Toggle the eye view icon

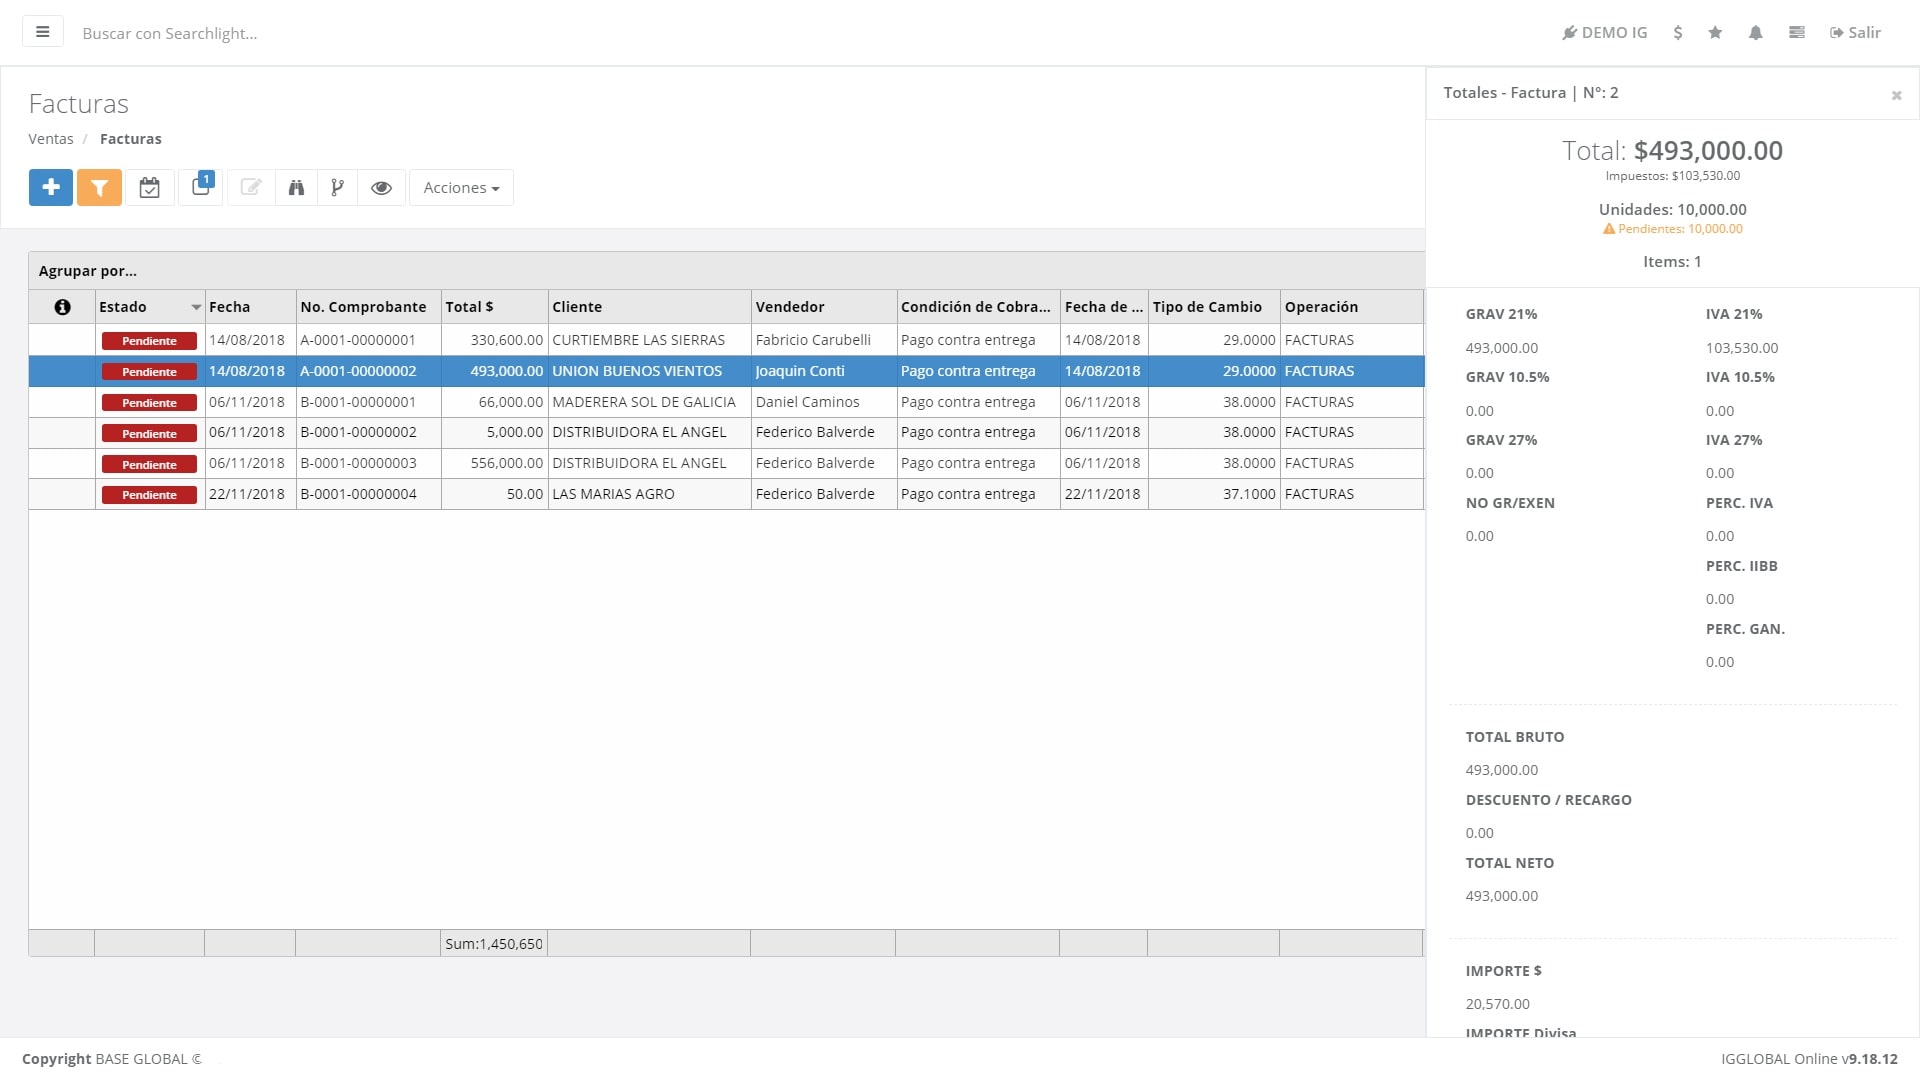click(x=381, y=188)
